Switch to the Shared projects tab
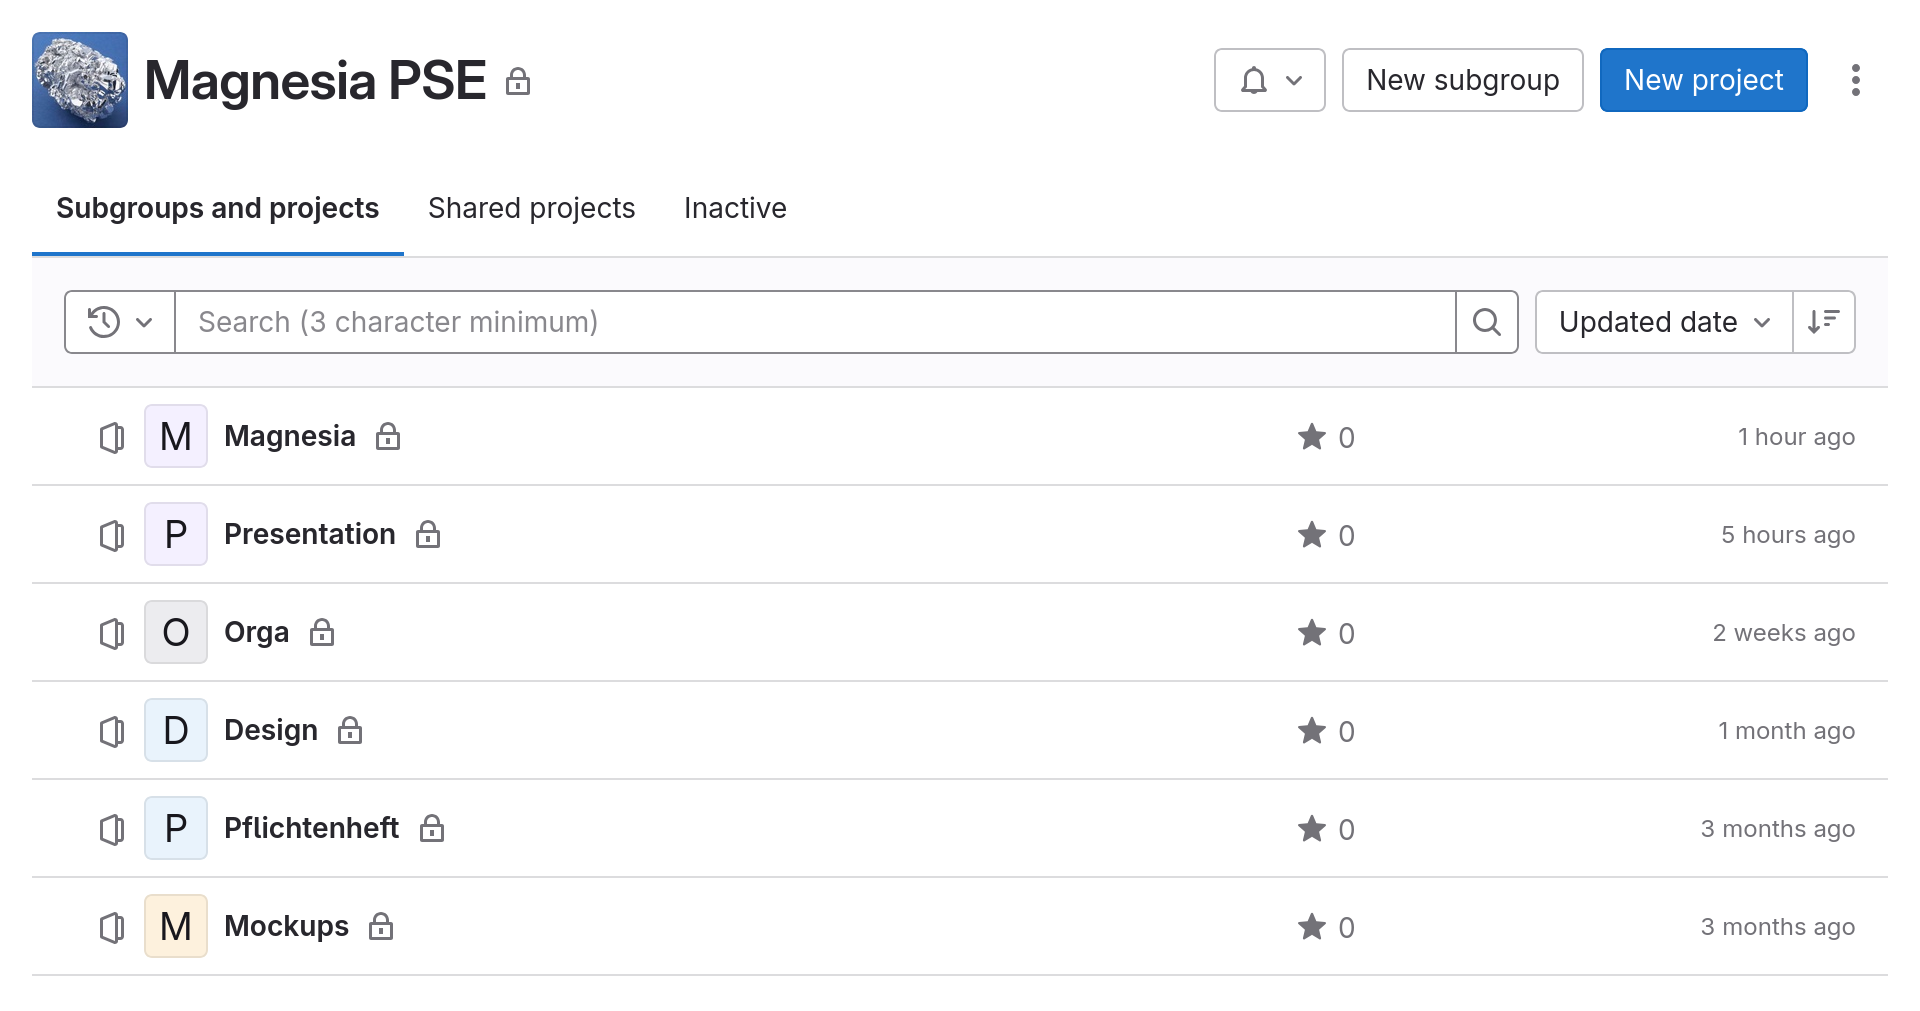This screenshot has width=1920, height=1011. (x=531, y=208)
